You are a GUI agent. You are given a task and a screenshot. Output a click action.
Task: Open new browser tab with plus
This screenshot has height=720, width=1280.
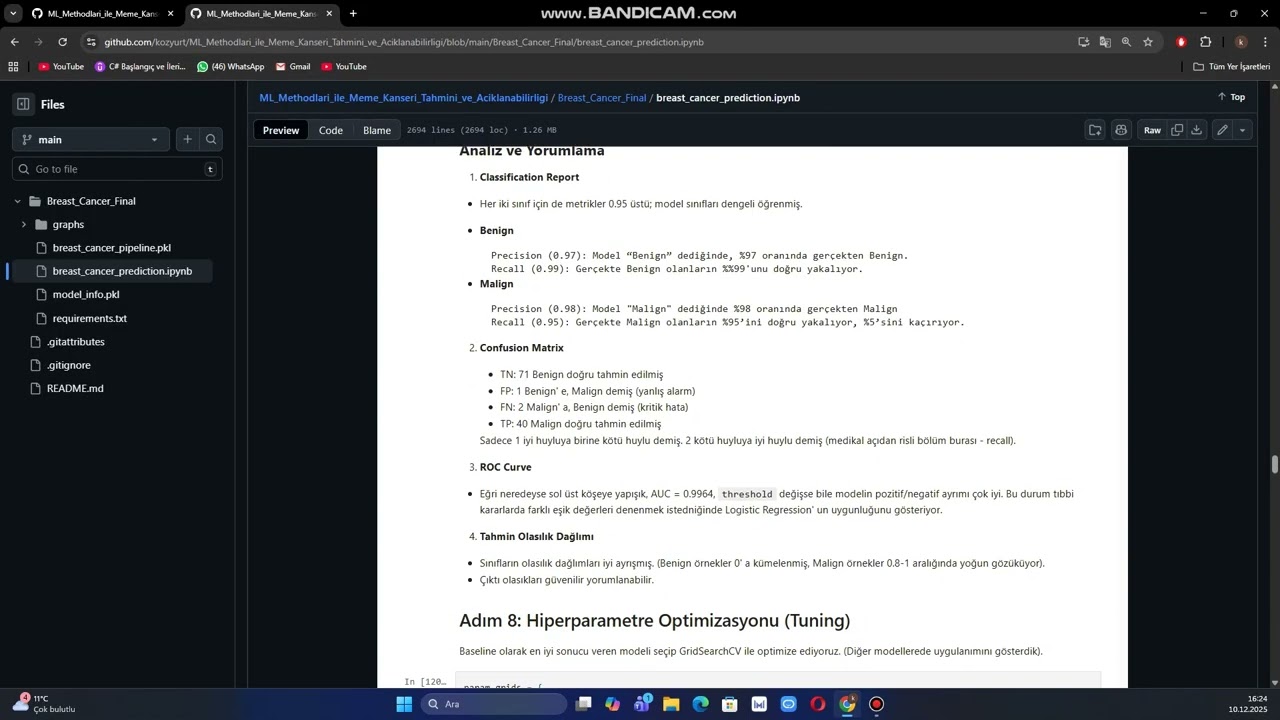point(353,14)
